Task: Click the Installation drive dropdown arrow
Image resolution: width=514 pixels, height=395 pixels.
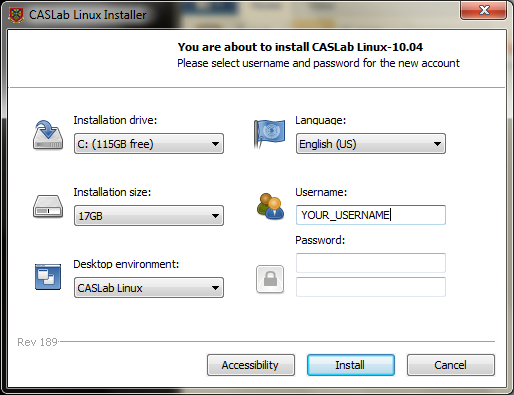Action: 215,144
